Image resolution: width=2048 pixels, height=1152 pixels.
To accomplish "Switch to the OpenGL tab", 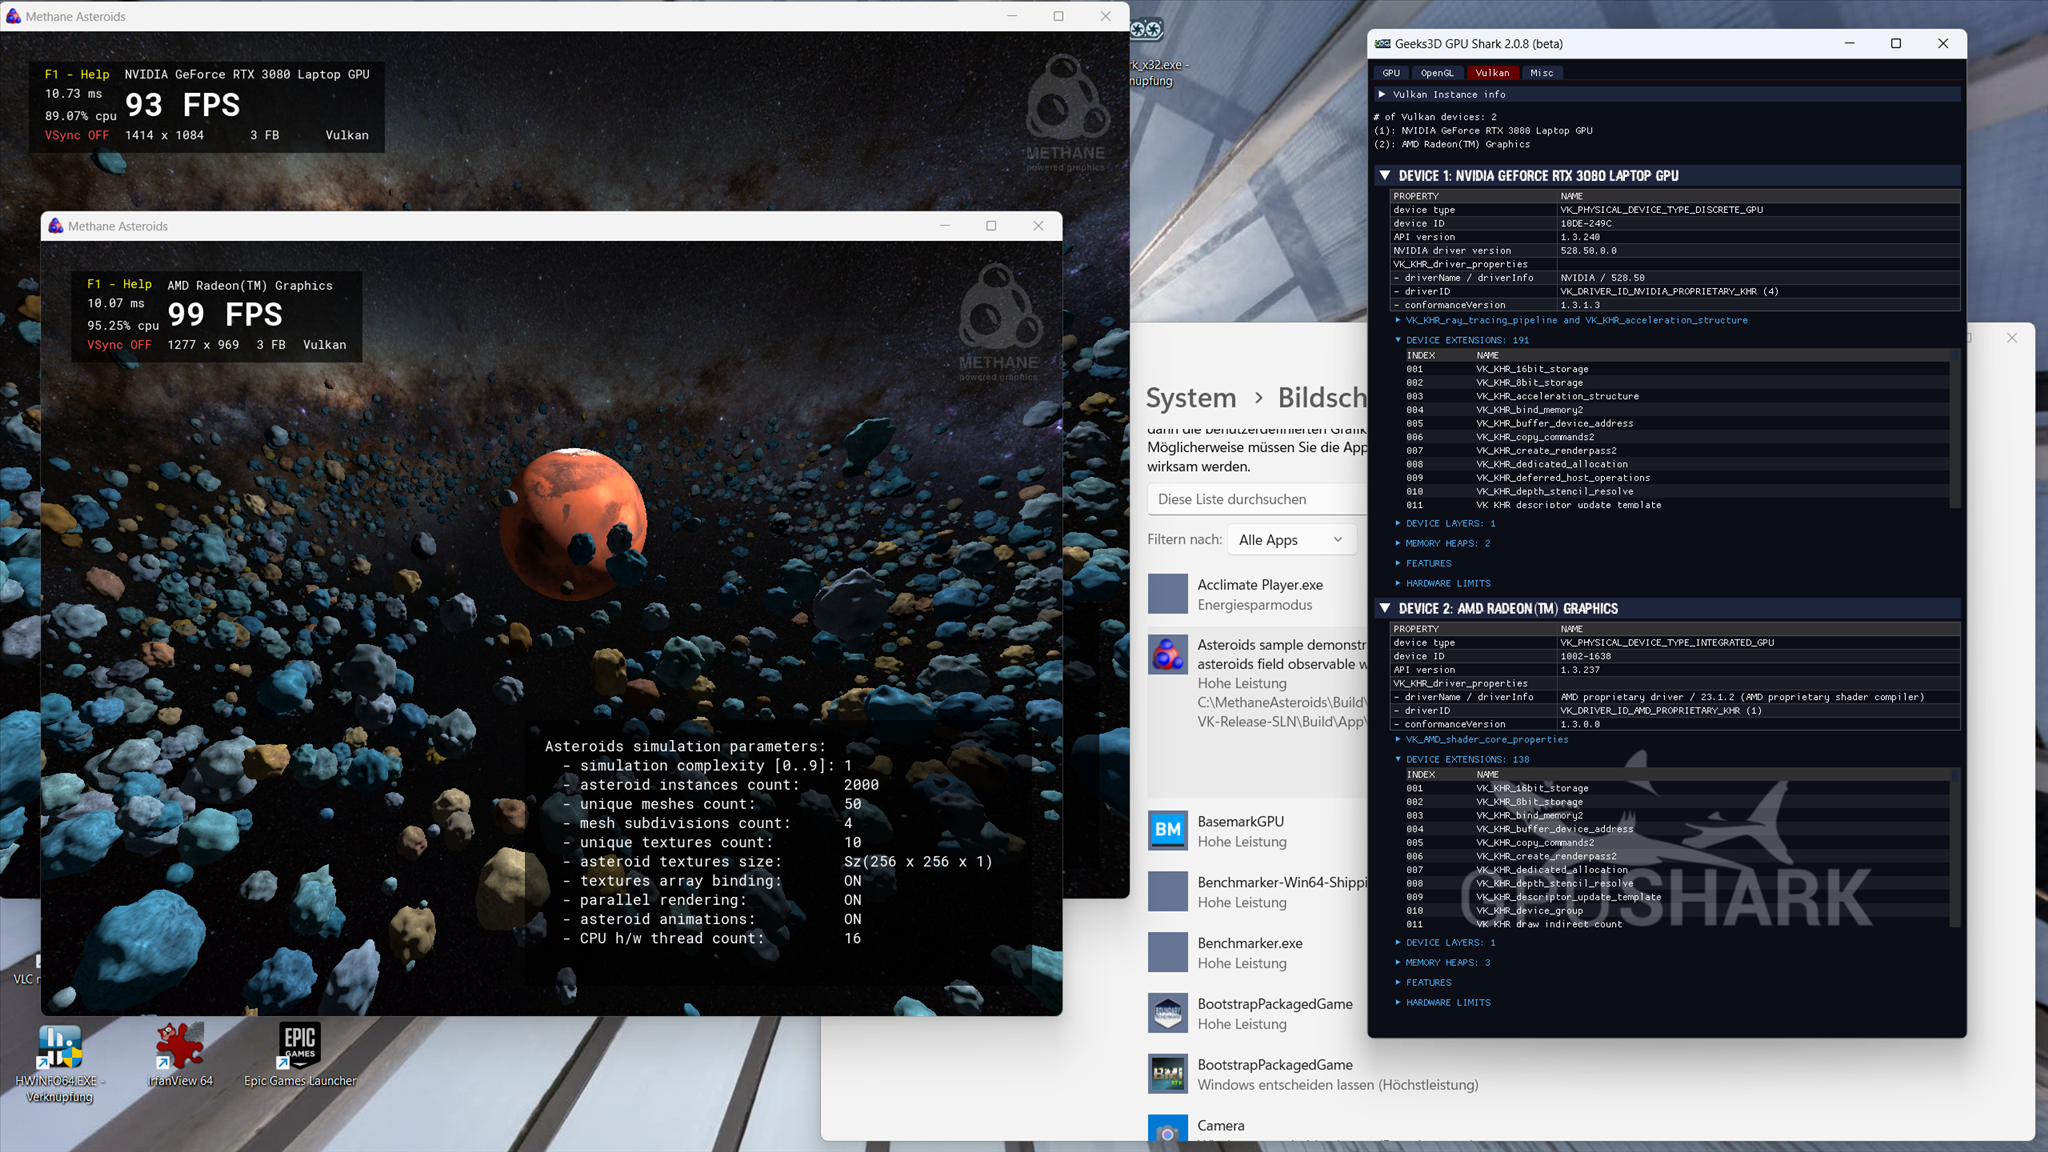I will click(x=1436, y=73).
